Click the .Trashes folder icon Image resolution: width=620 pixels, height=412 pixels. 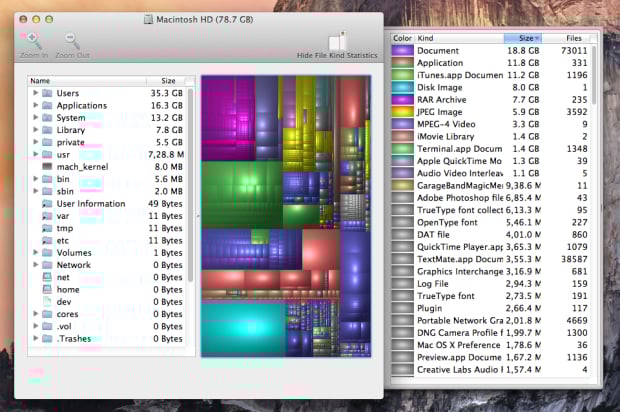click(48, 338)
